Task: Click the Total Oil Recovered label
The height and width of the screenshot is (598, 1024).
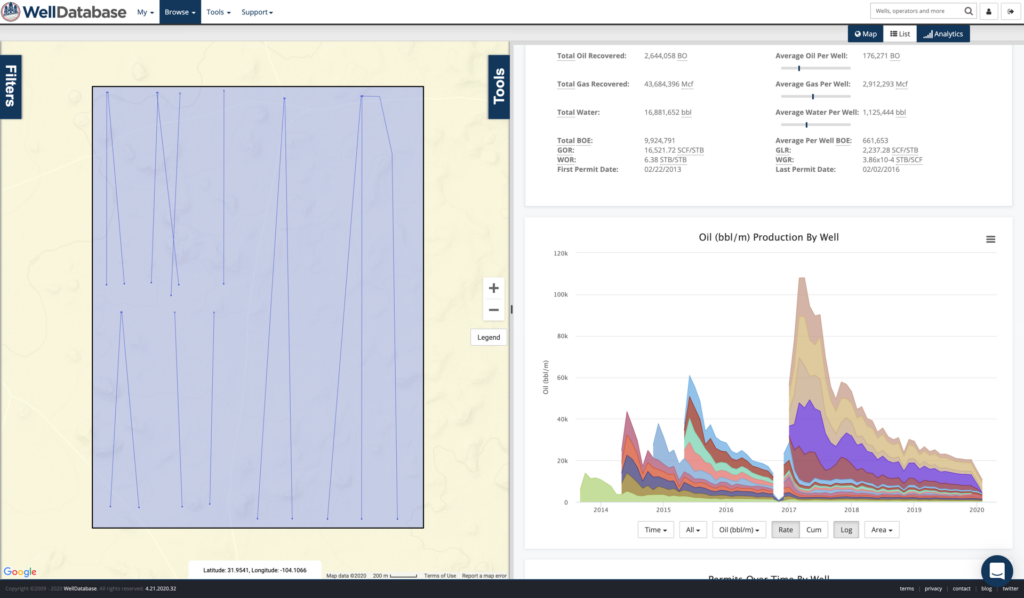Action: pos(591,56)
